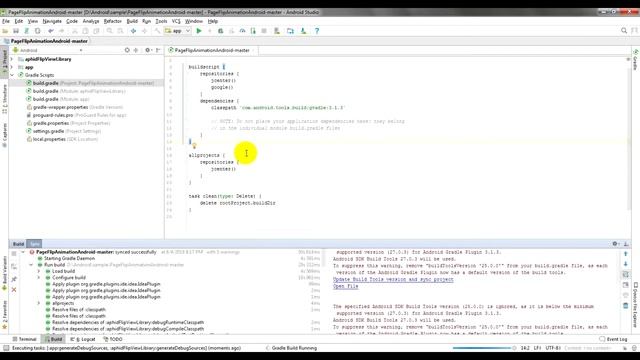
Task: Click the Project panel hide icon
Action: [158, 50]
